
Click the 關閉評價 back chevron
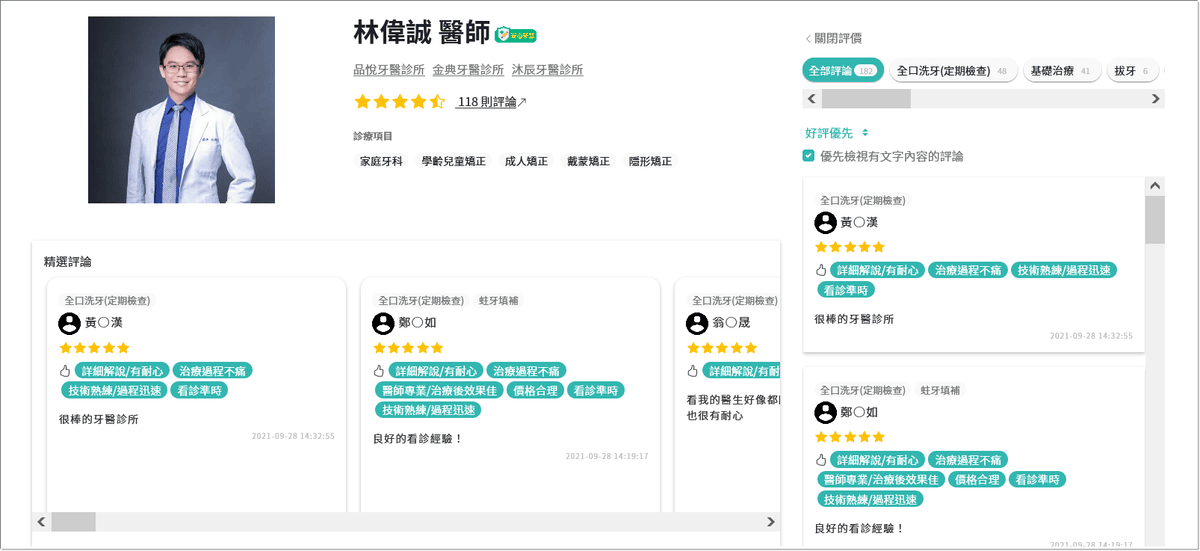[808, 39]
